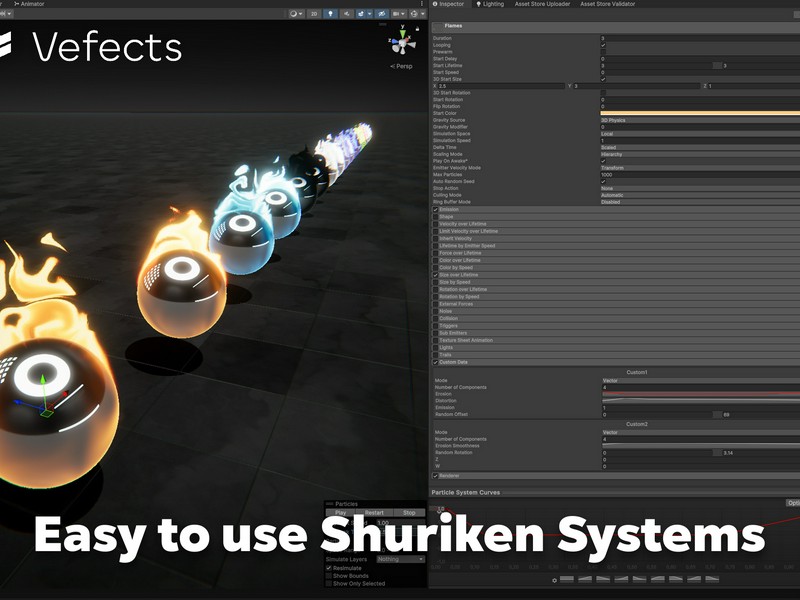Select the sixth curve preset
Image resolution: width=800 pixels, height=600 pixels.
[658, 579]
